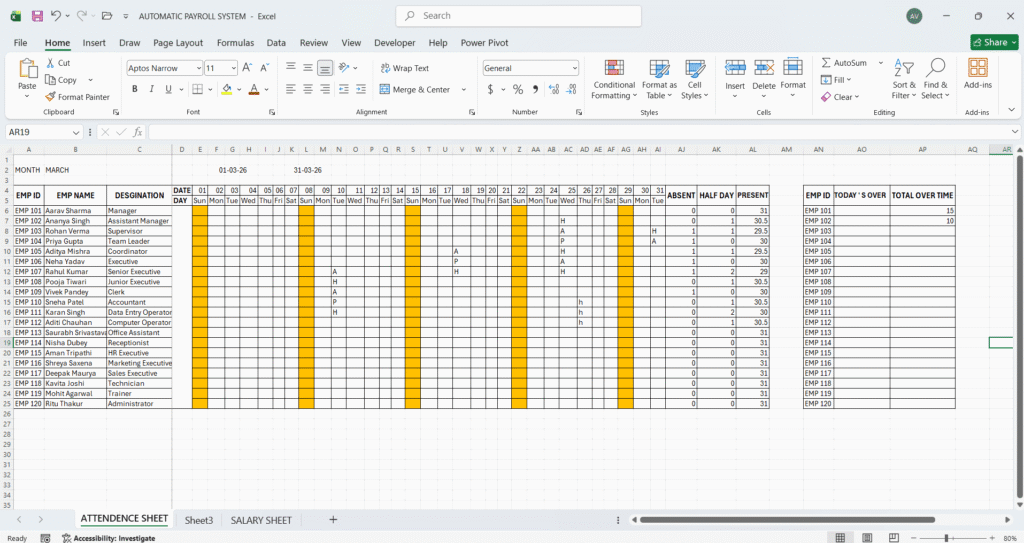Open font size dropdown showing 11
This screenshot has height=543, width=1024.
[234, 68]
